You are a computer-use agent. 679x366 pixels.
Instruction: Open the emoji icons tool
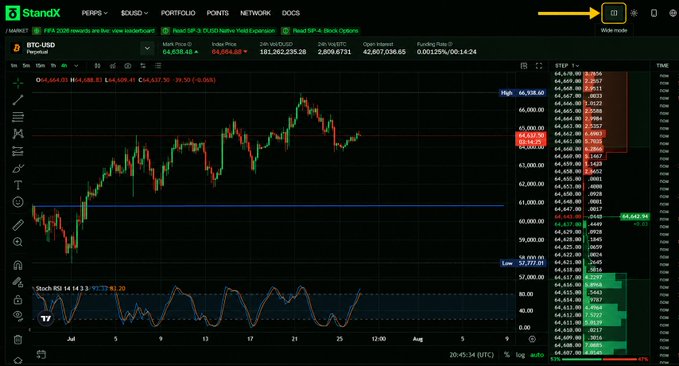click(18, 202)
